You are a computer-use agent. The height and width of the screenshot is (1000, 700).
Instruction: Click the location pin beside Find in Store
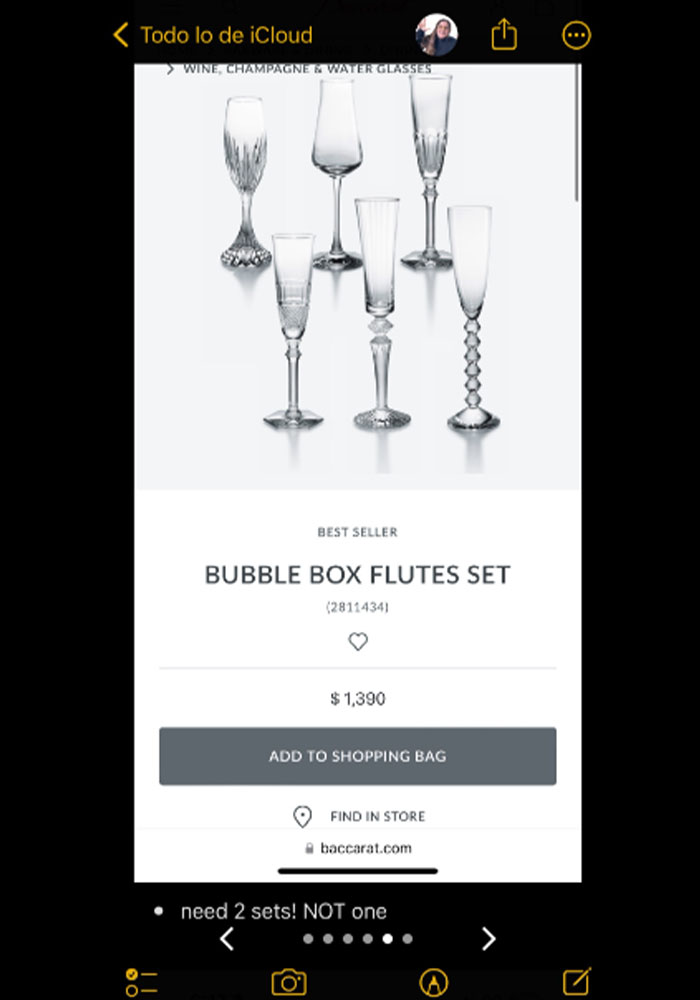[x=302, y=817]
